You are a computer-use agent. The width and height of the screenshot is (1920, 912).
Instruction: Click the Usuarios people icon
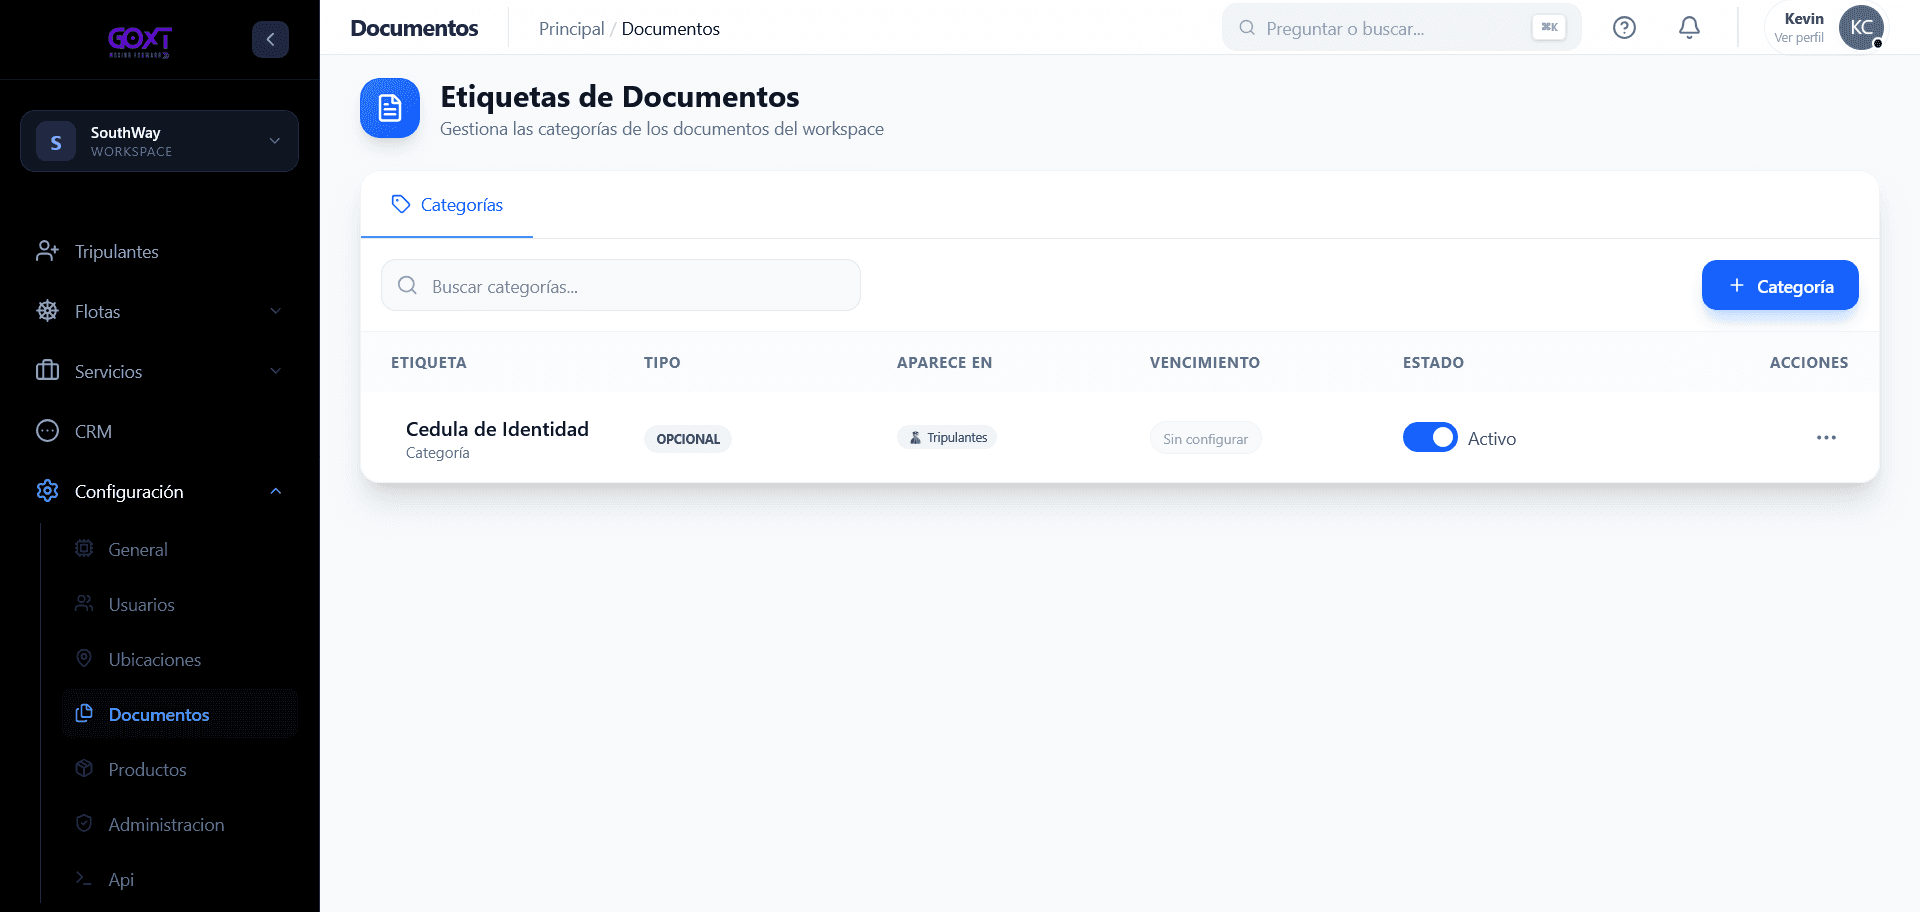pos(84,603)
